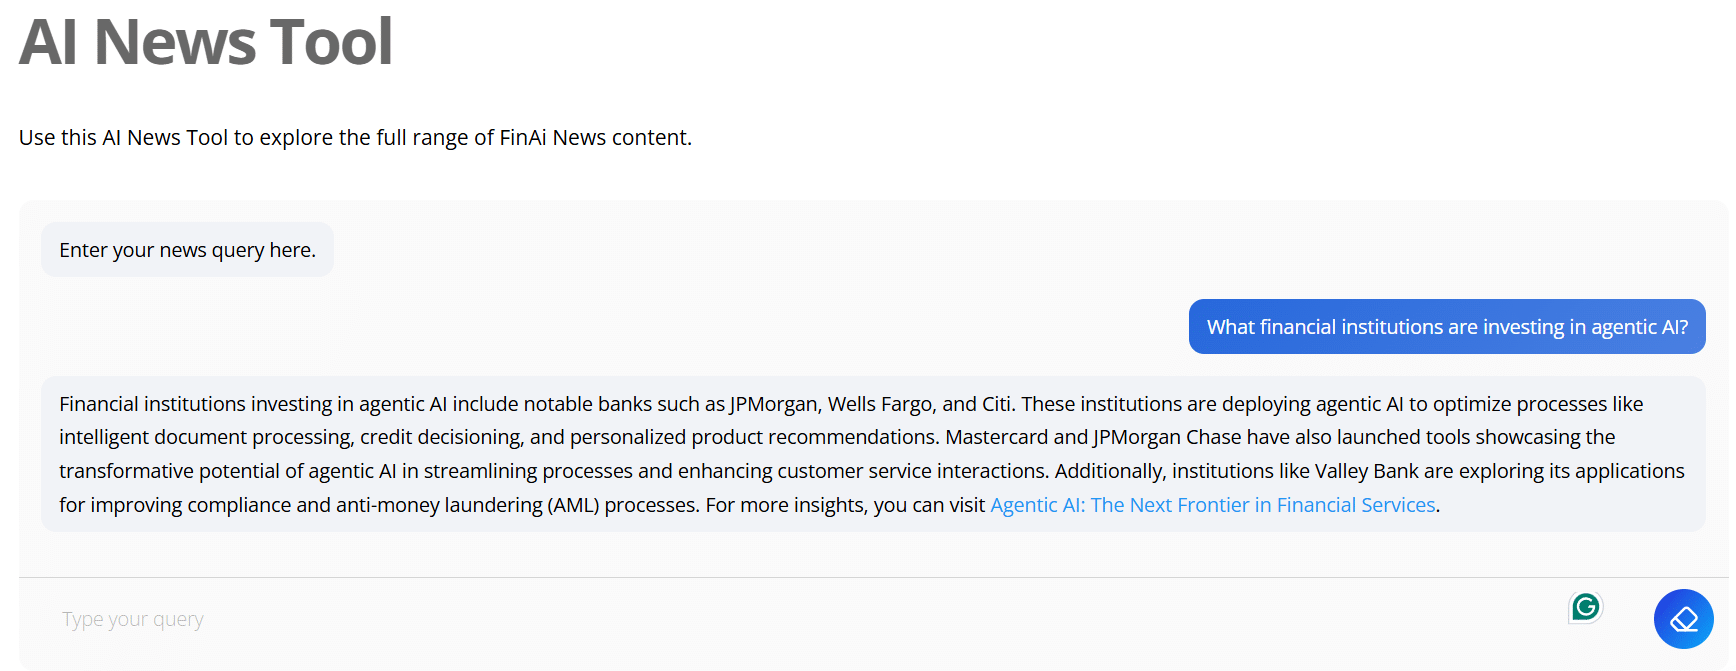Click the FinAi News description text

coord(355,137)
